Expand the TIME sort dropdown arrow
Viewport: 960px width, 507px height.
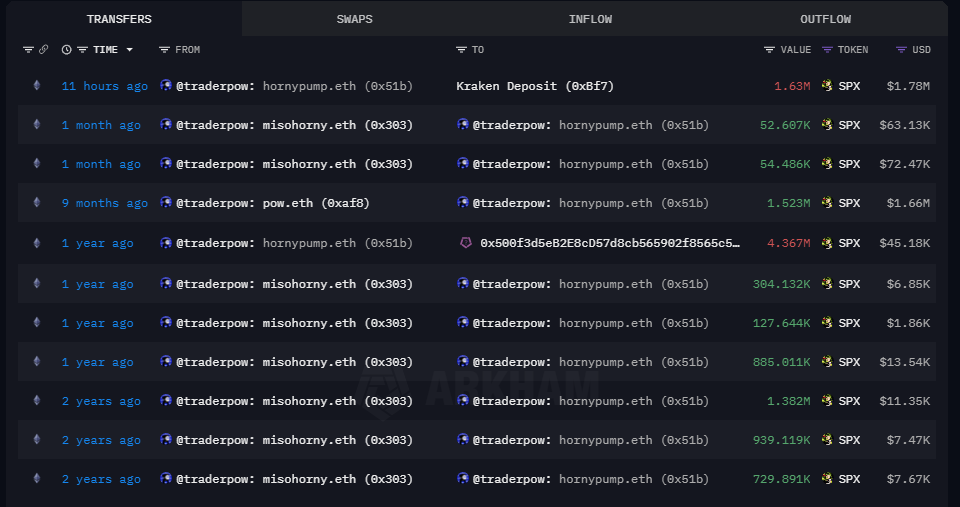(x=129, y=50)
